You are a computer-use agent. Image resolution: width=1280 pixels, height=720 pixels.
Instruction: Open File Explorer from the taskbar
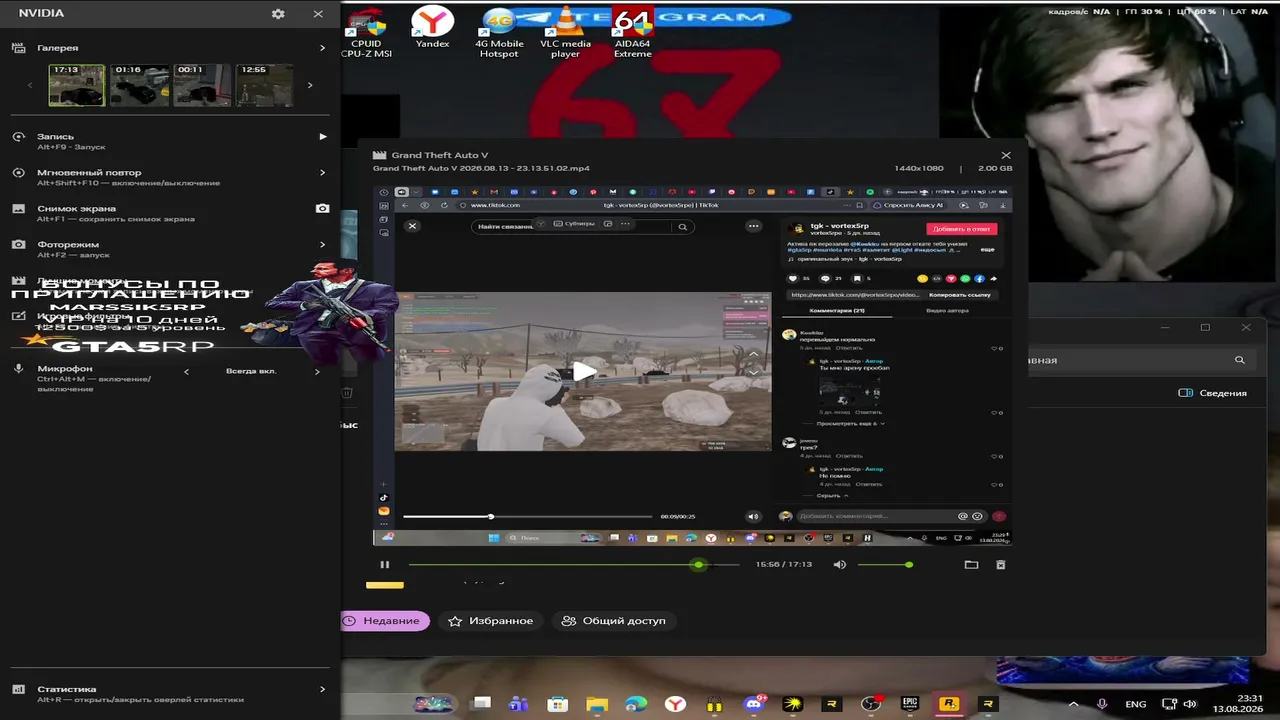pyautogui.click(x=597, y=704)
